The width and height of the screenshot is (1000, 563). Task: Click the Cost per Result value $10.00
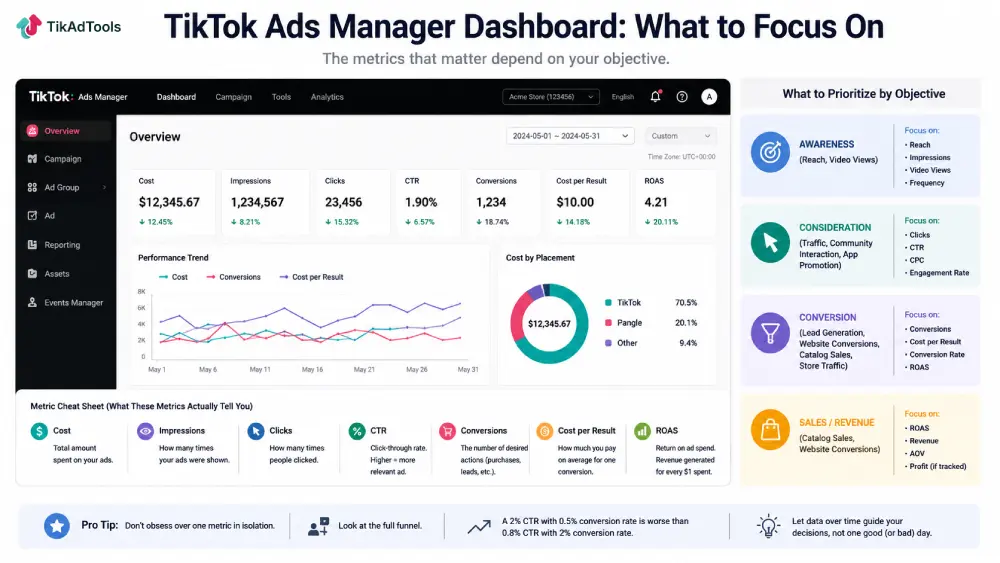pos(575,202)
